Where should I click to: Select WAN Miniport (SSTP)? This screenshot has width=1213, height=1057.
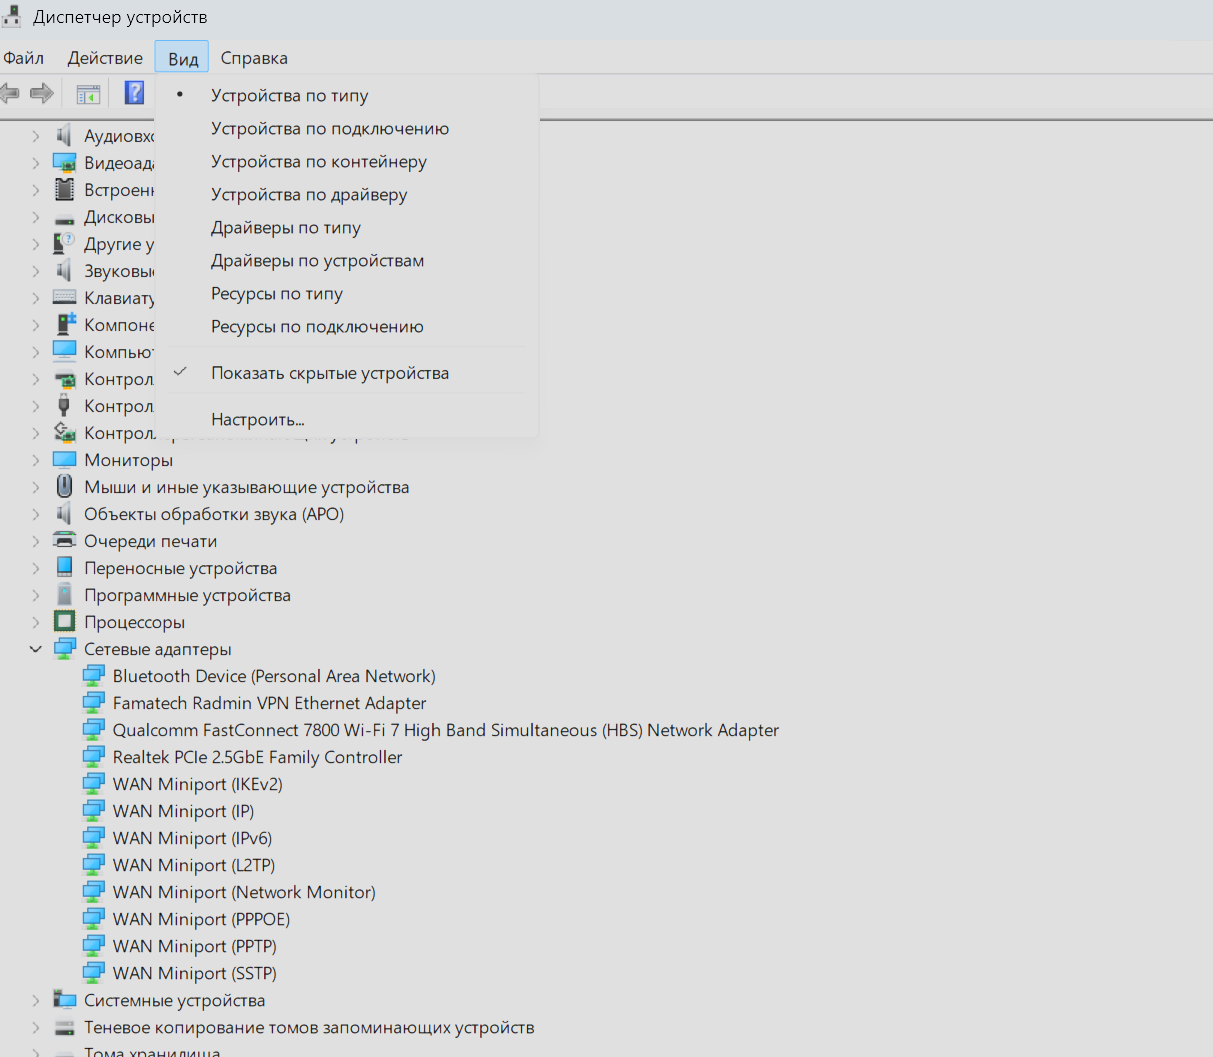point(195,973)
